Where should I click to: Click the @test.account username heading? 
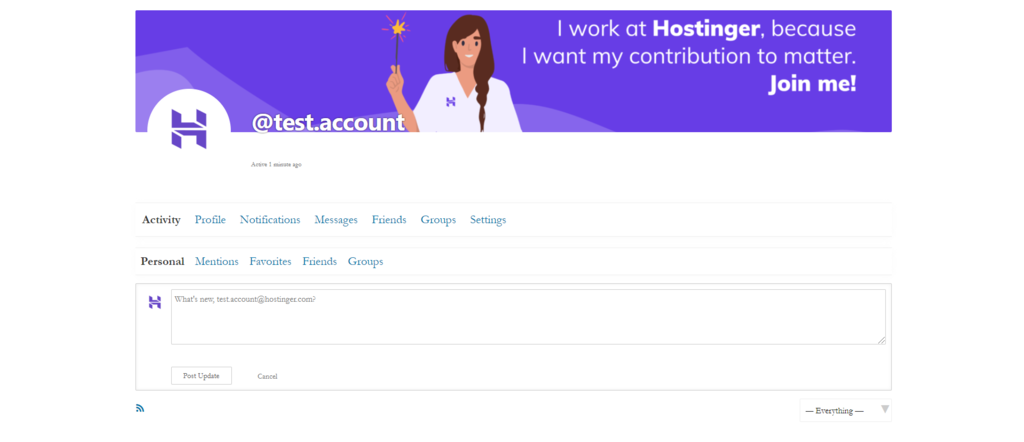click(x=328, y=123)
